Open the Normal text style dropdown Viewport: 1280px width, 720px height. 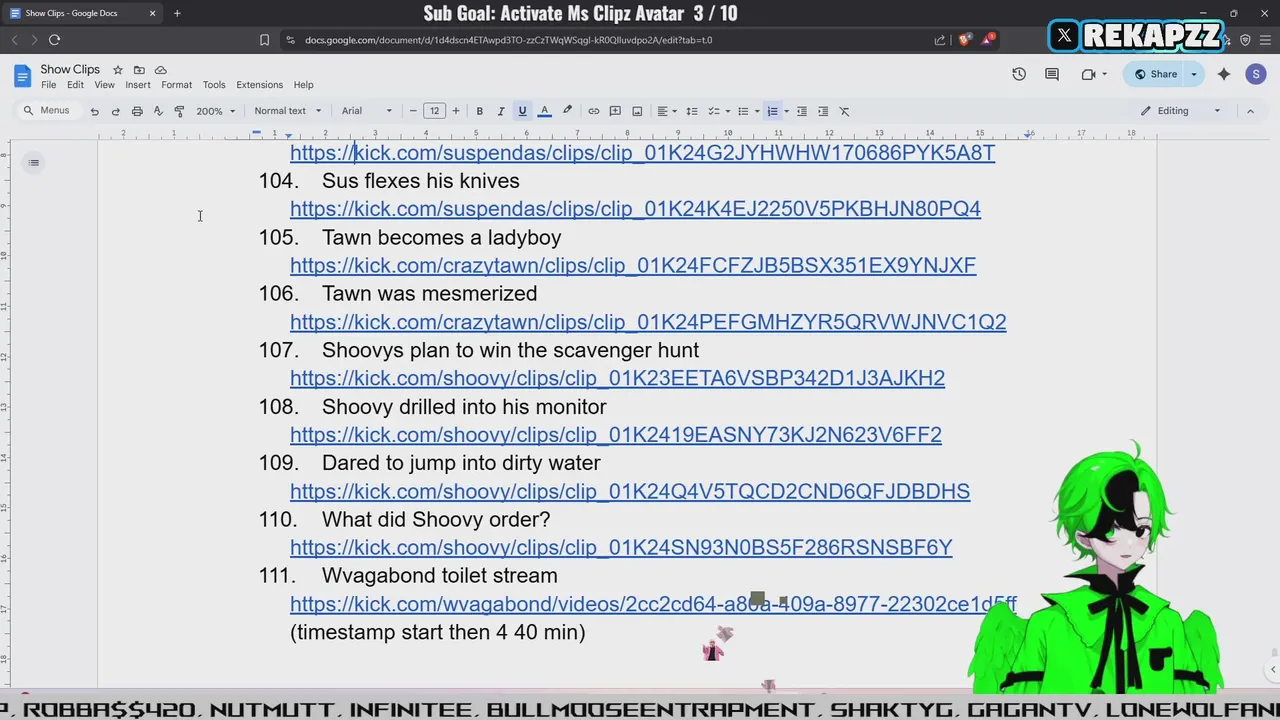tap(288, 111)
